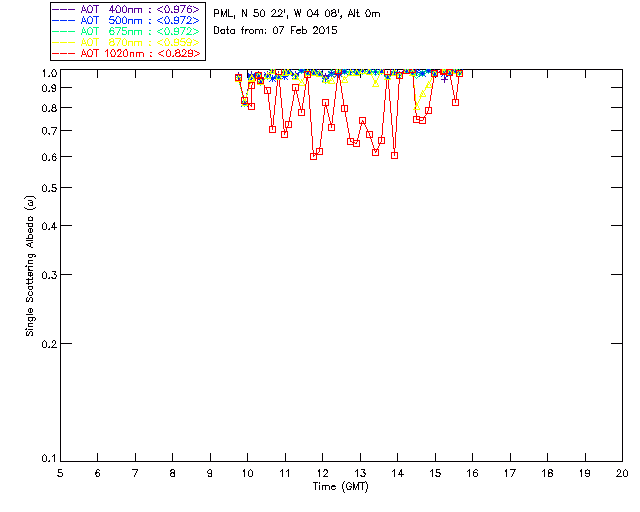Click the 16 x-axis tick label

point(472,473)
